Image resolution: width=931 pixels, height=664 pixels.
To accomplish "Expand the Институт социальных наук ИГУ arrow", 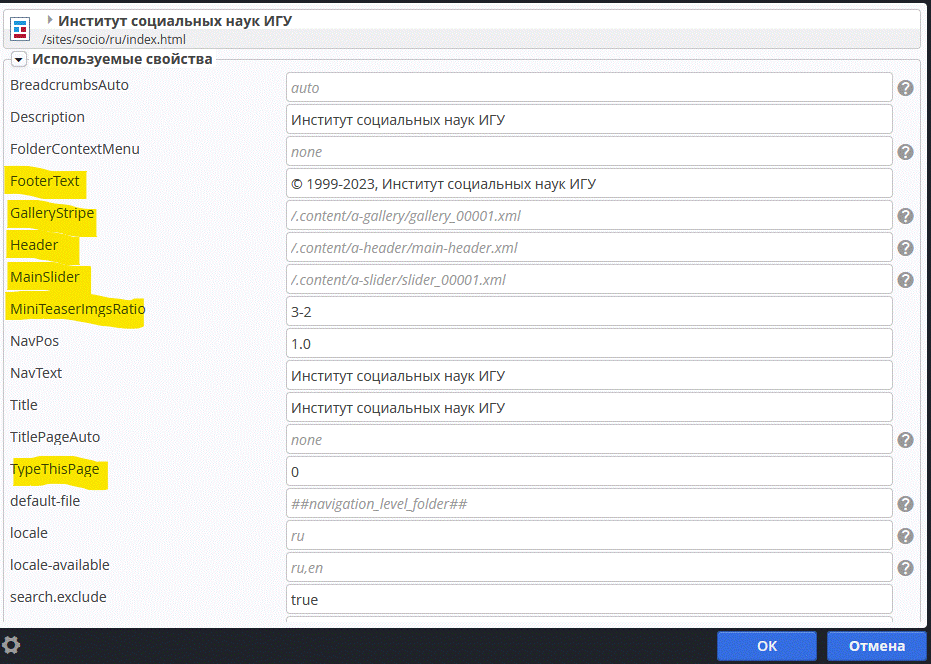I will 50,19.
